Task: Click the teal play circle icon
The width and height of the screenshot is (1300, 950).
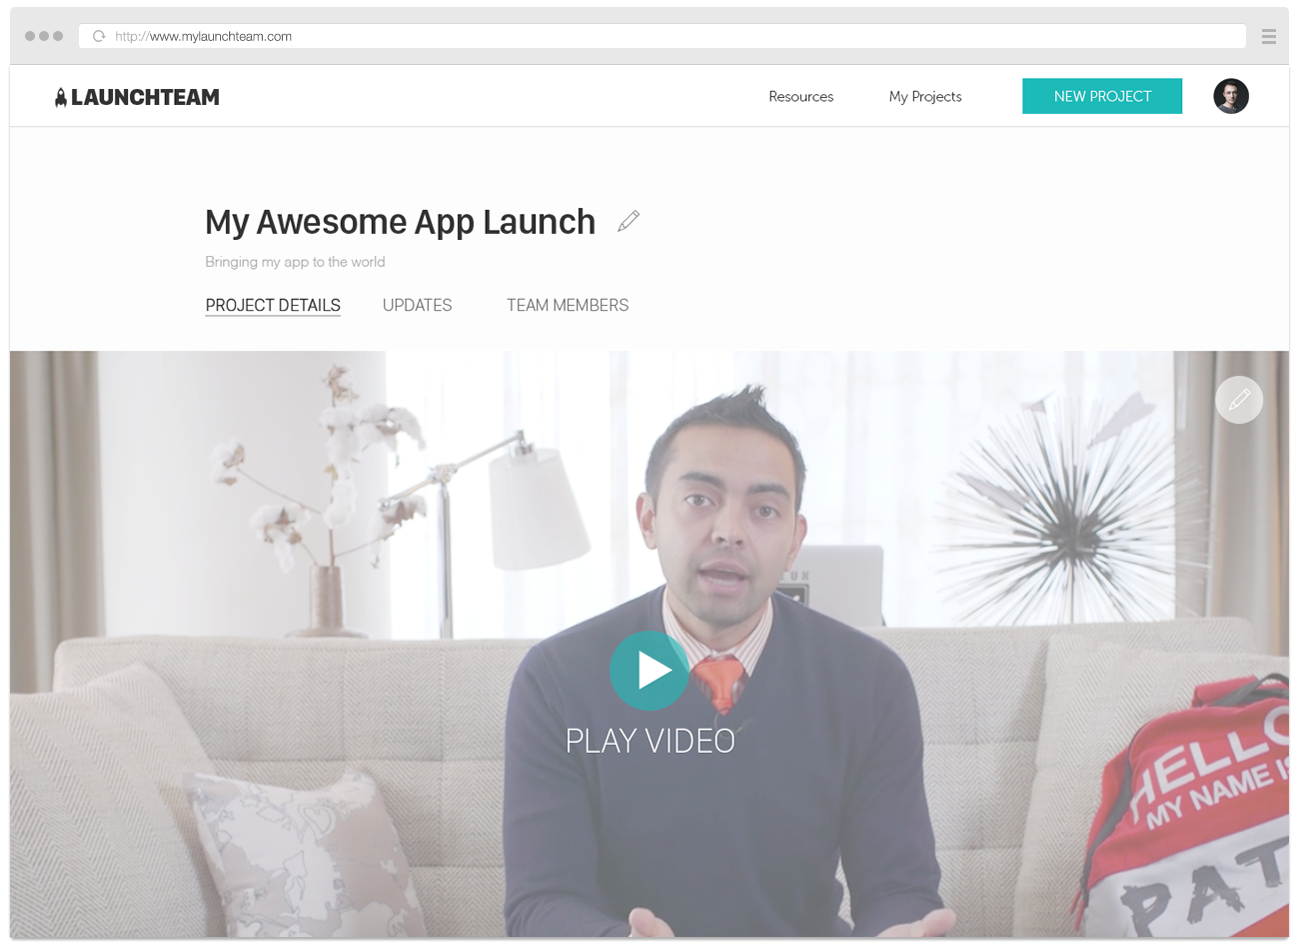Action: click(x=649, y=670)
